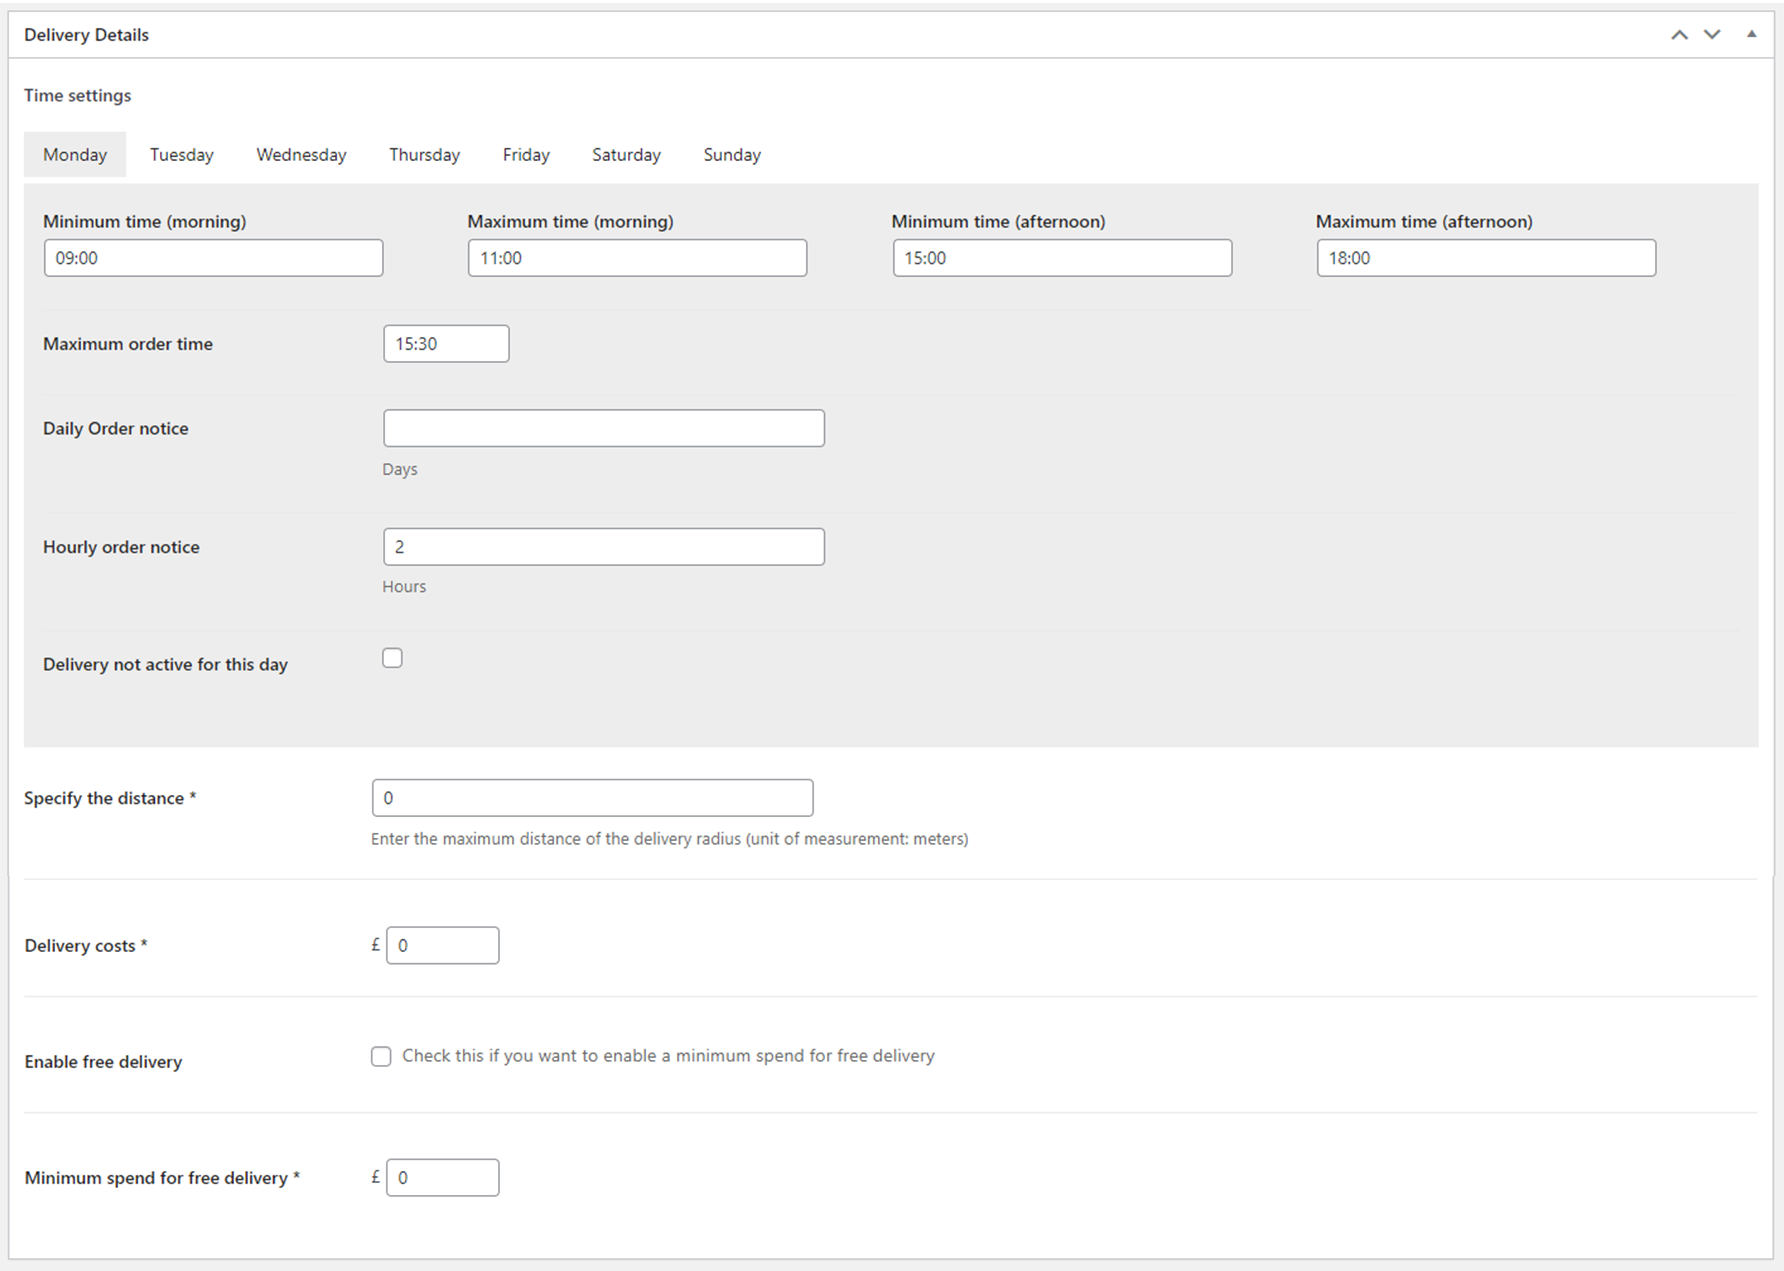
Task: Show the Saturday delivery times
Action: 626,155
